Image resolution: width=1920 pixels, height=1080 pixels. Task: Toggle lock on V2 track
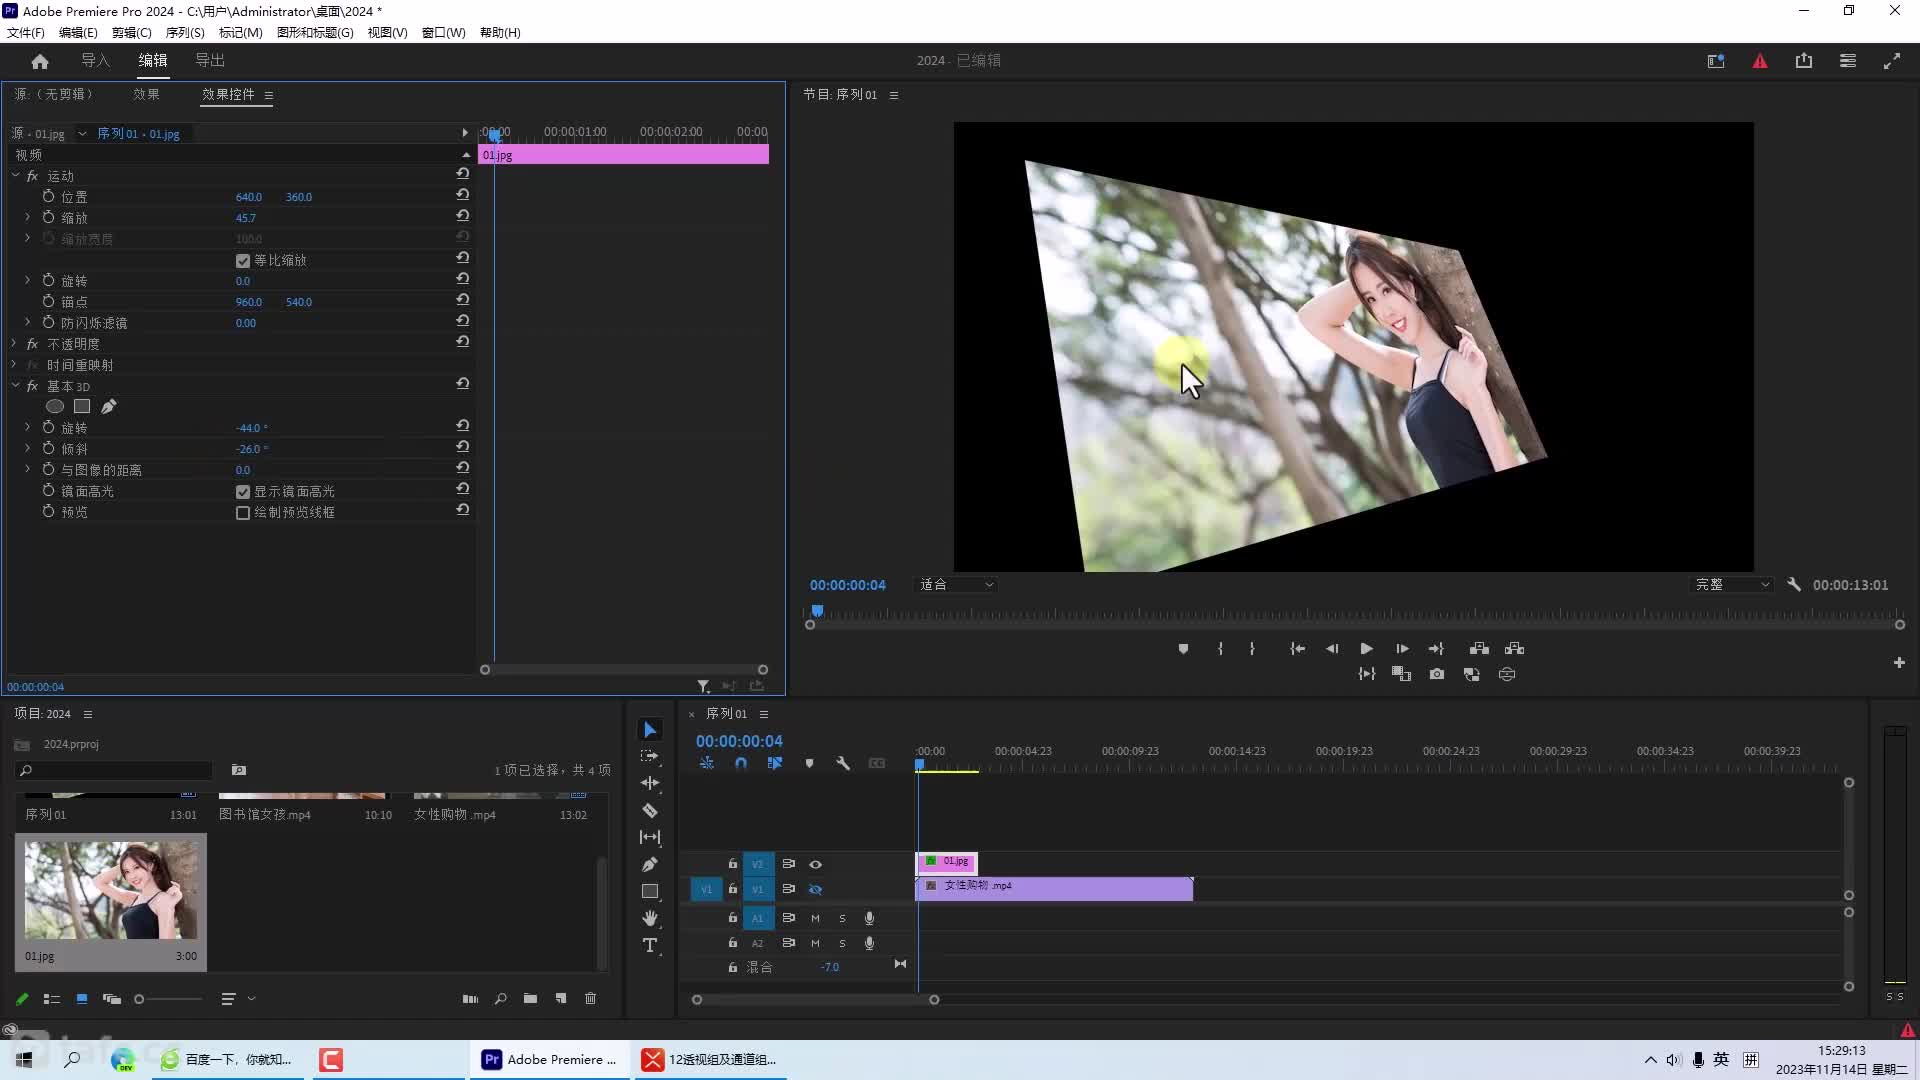(732, 864)
